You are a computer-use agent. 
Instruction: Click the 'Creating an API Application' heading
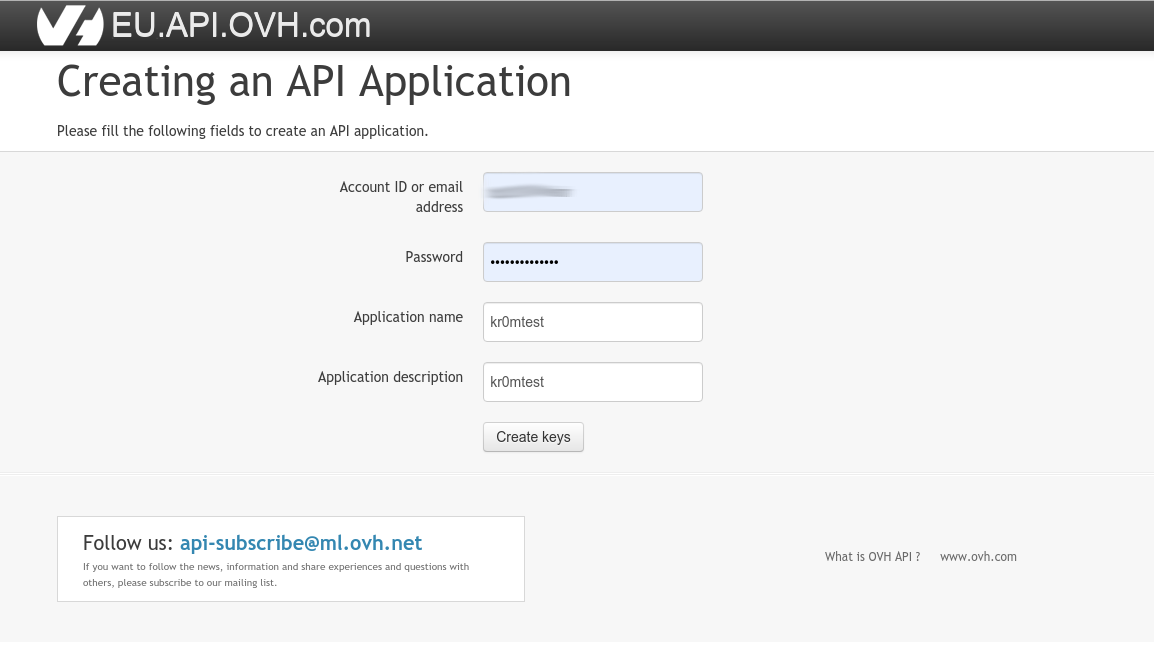click(x=314, y=82)
